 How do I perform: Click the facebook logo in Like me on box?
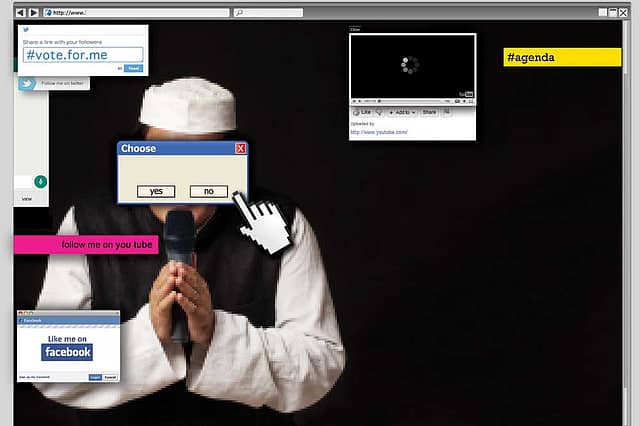coord(67,352)
